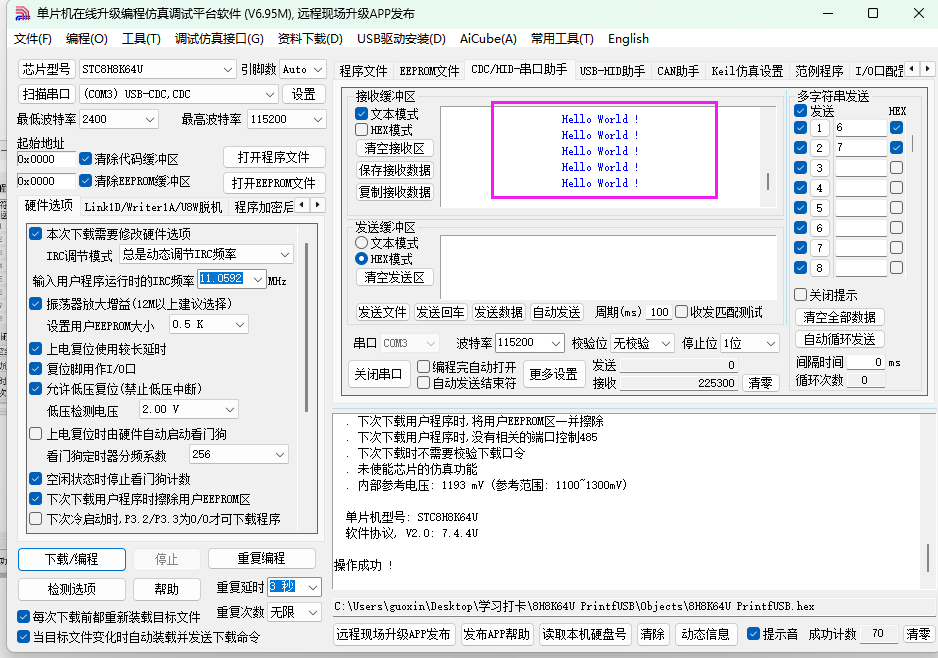This screenshot has width=938, height=658.
Task: Click 保存接收数据 button
Action: 394,170
